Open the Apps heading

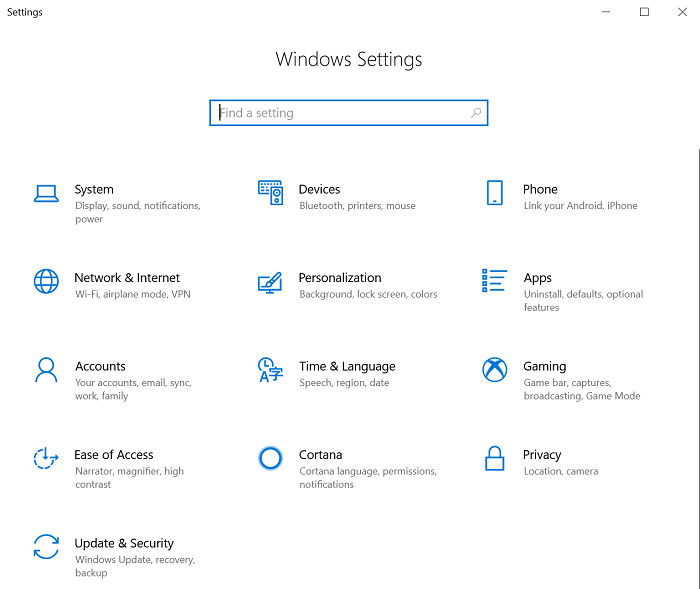coord(538,278)
